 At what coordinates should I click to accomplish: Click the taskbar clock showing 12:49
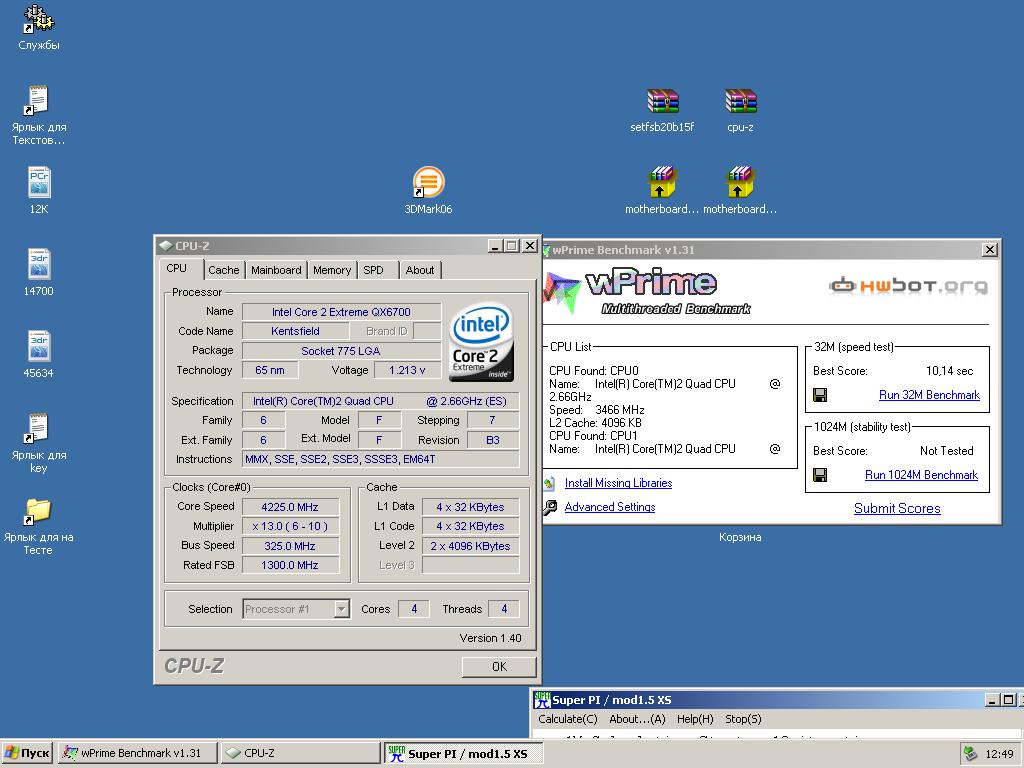[999, 754]
